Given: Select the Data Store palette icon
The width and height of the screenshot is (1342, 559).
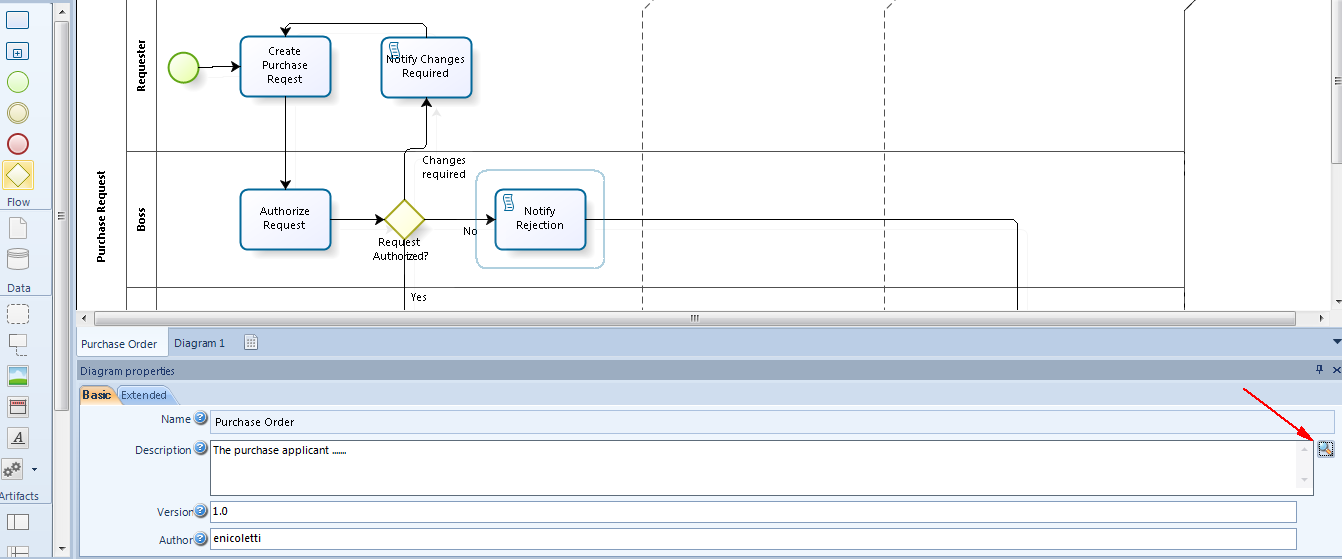Looking at the screenshot, I should 18,260.
